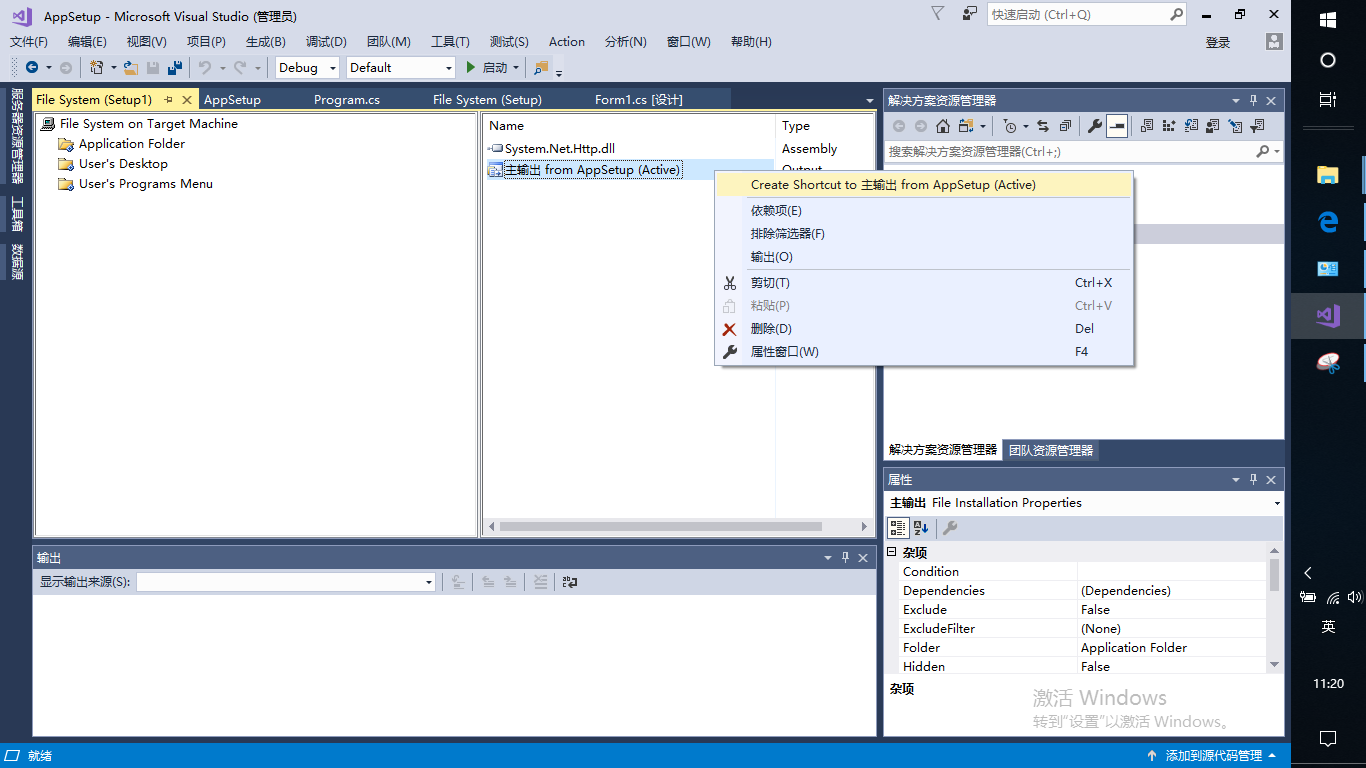Click the Home icon in Solution Explorer toolbar
The width and height of the screenshot is (1366, 768).
(x=942, y=125)
